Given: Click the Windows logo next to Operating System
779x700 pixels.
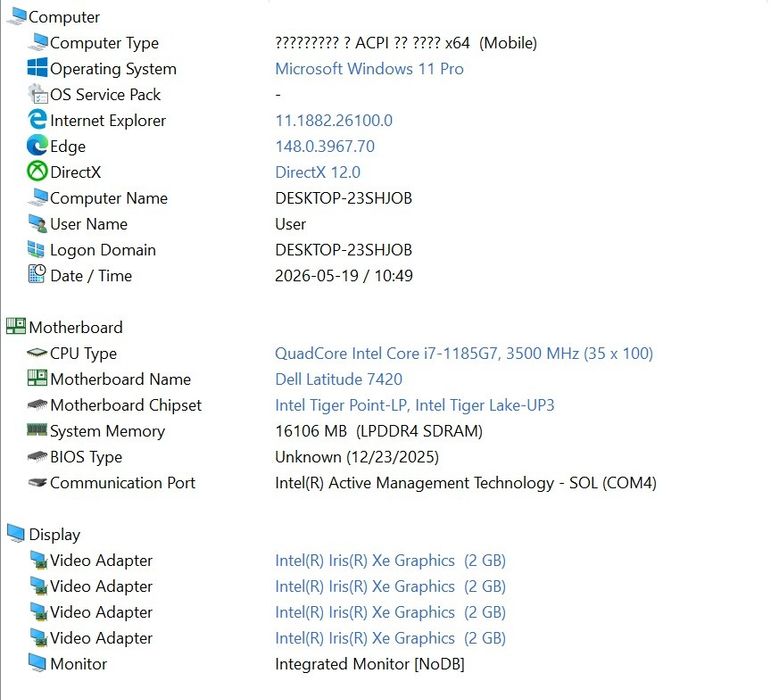Looking at the screenshot, I should coord(37,68).
